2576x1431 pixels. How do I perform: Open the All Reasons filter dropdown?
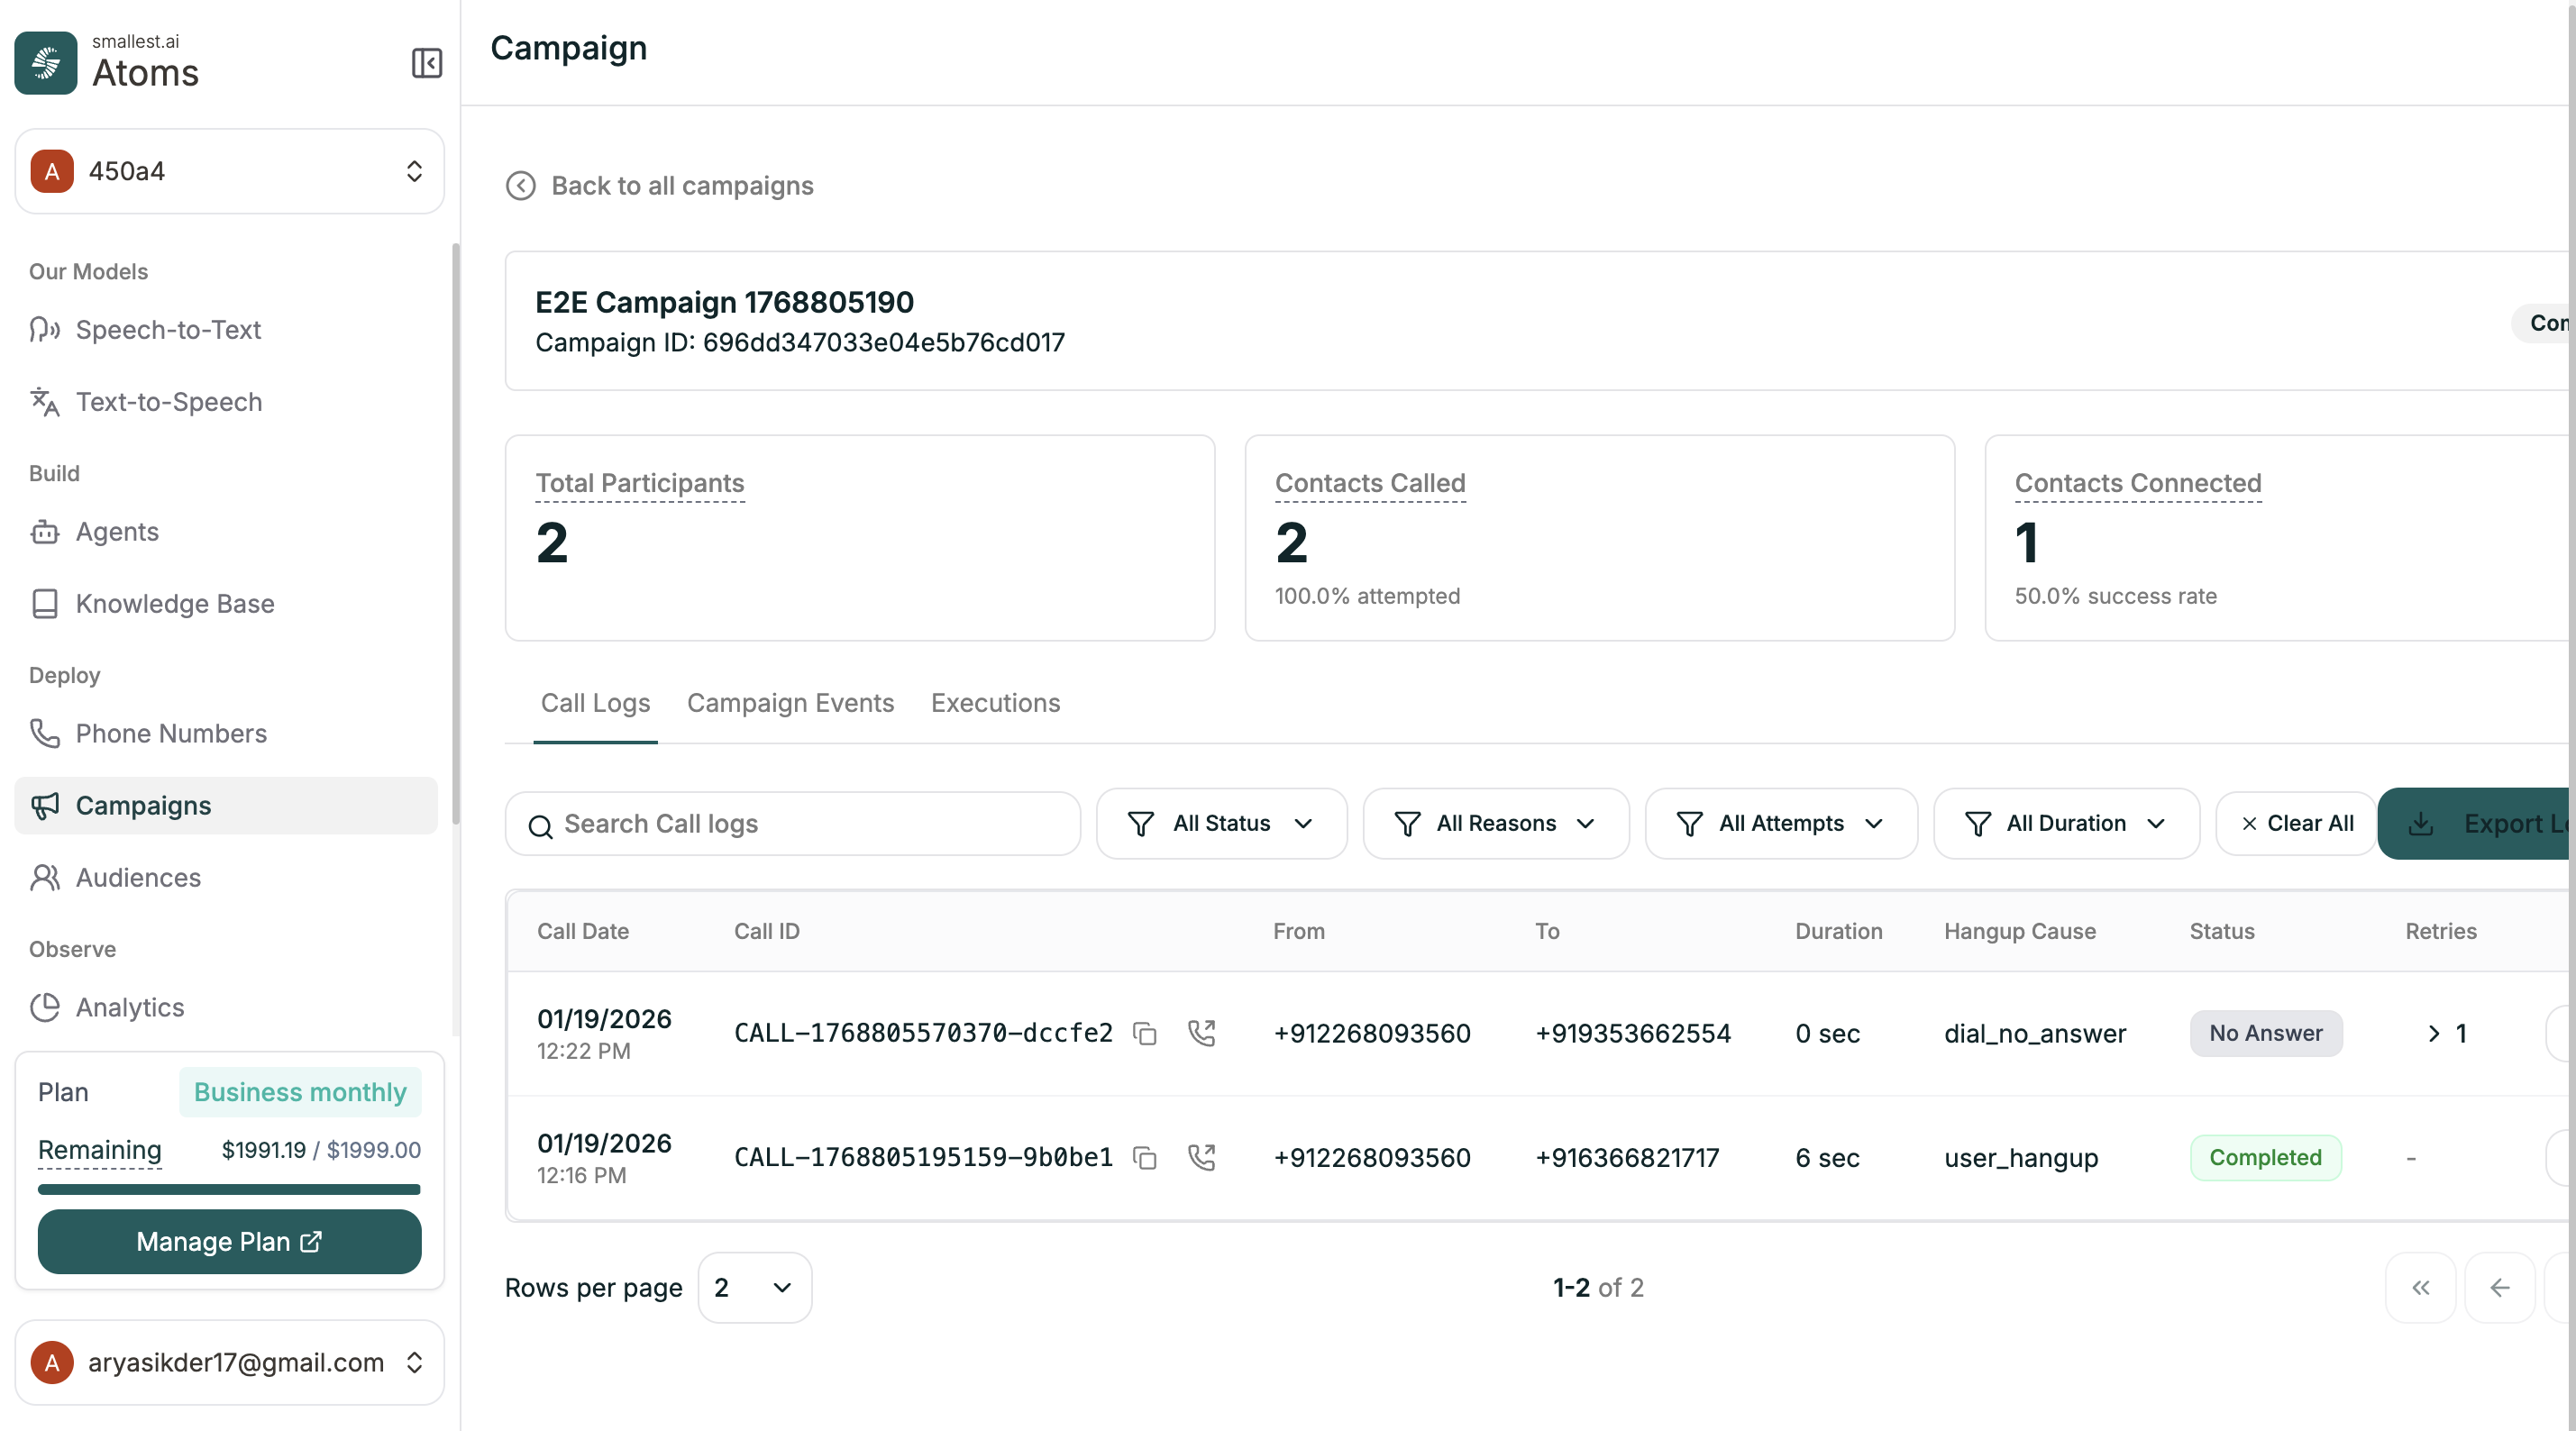(1495, 823)
